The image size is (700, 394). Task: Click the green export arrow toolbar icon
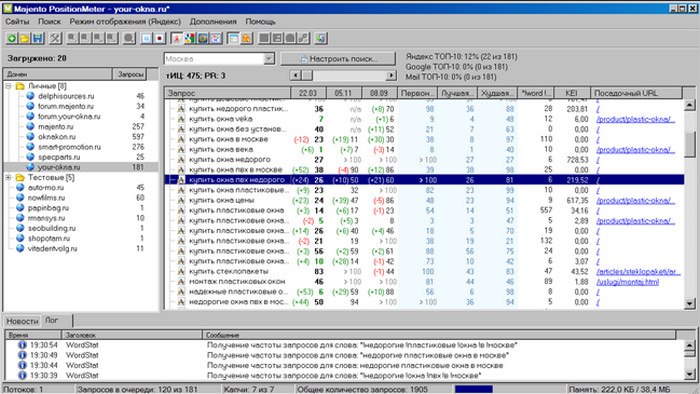tap(321, 38)
